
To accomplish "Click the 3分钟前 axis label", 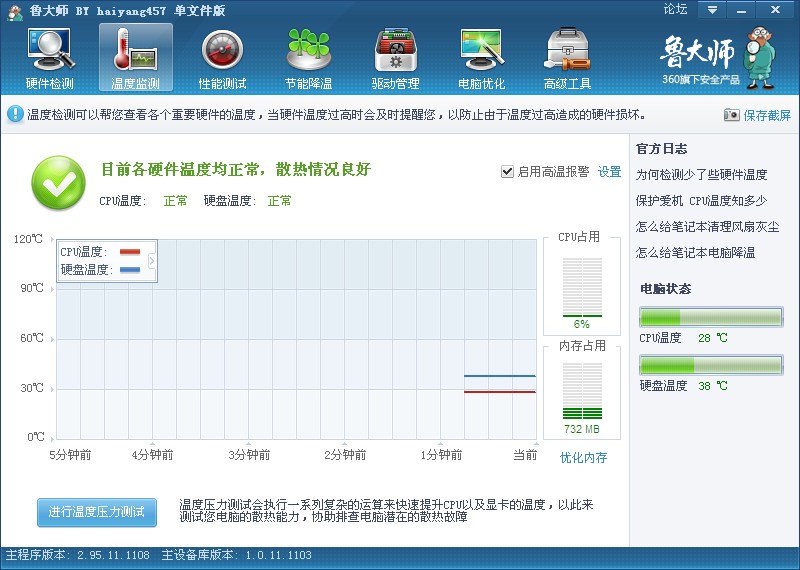I will (249, 455).
